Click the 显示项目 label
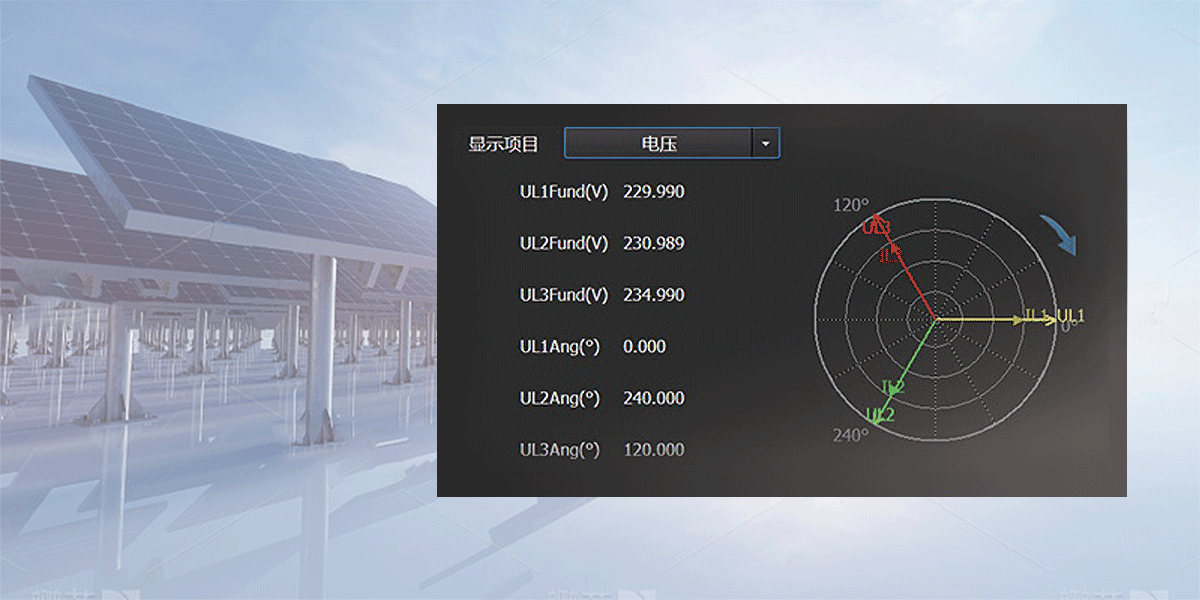 503,144
